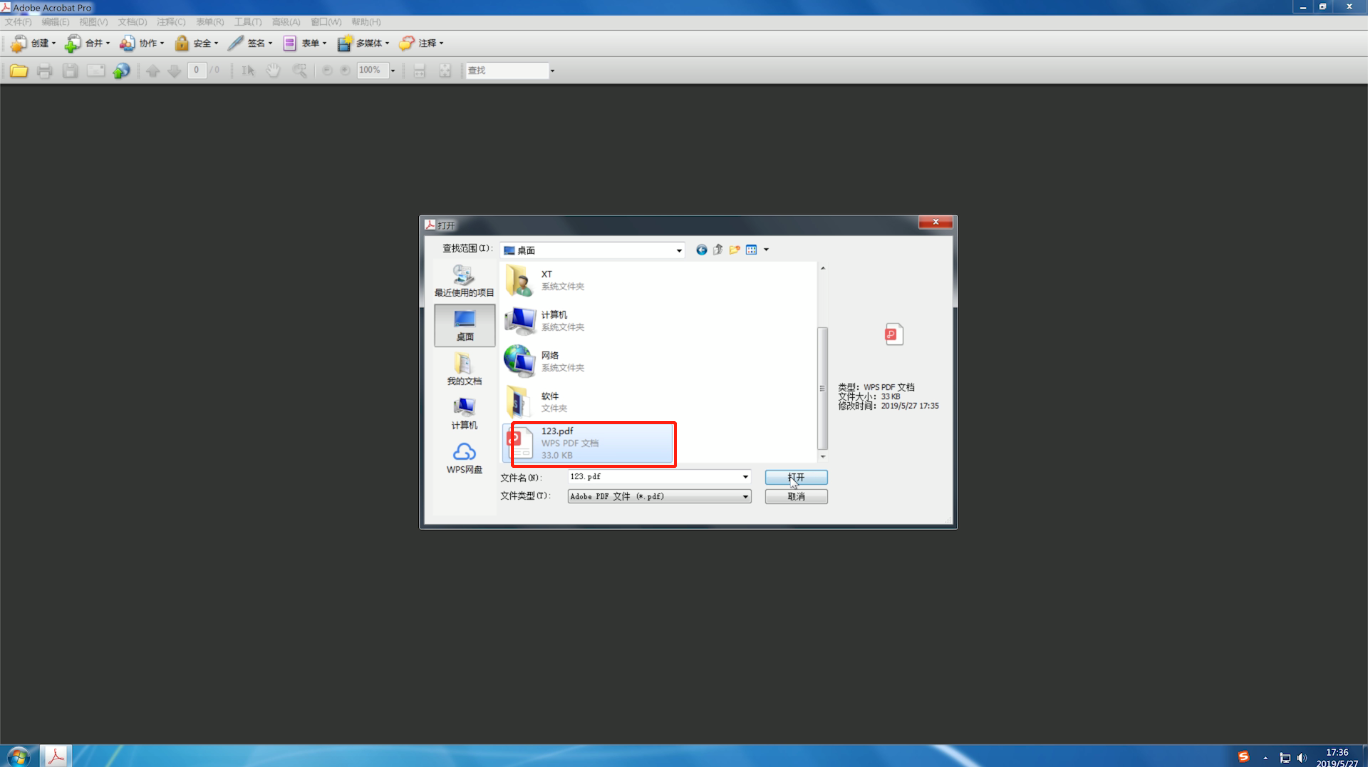
Task: Click the fit-page icon beside the 查找 box
Action: pos(445,71)
